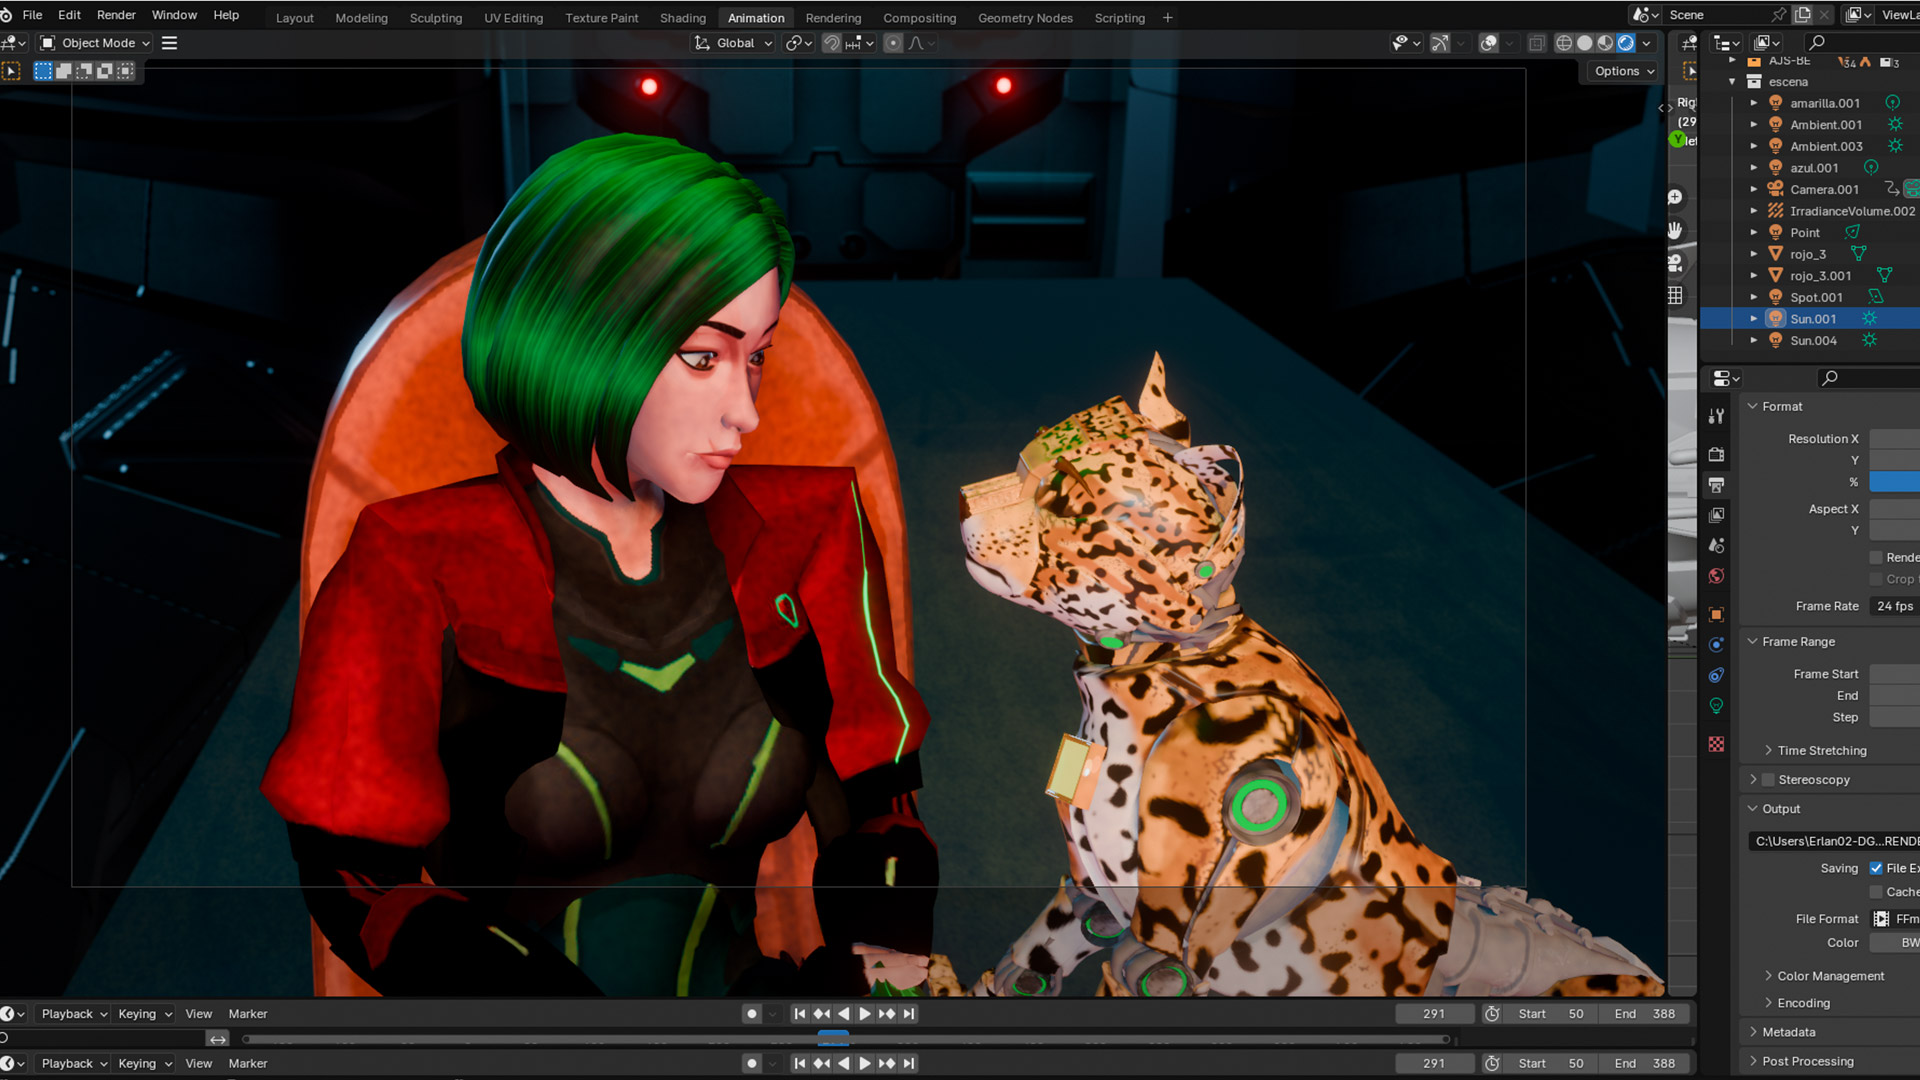Open the Object Mode dropdown
The height and width of the screenshot is (1080, 1920).
click(x=94, y=43)
